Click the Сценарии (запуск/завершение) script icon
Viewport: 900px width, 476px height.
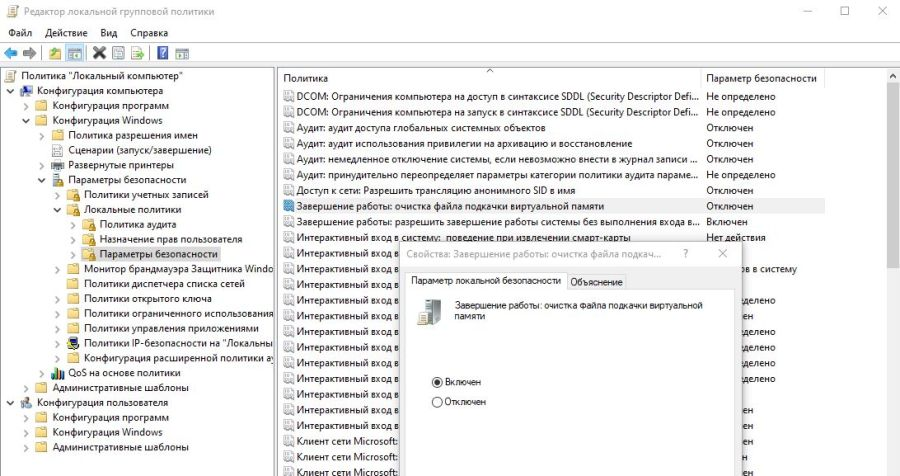(x=57, y=150)
